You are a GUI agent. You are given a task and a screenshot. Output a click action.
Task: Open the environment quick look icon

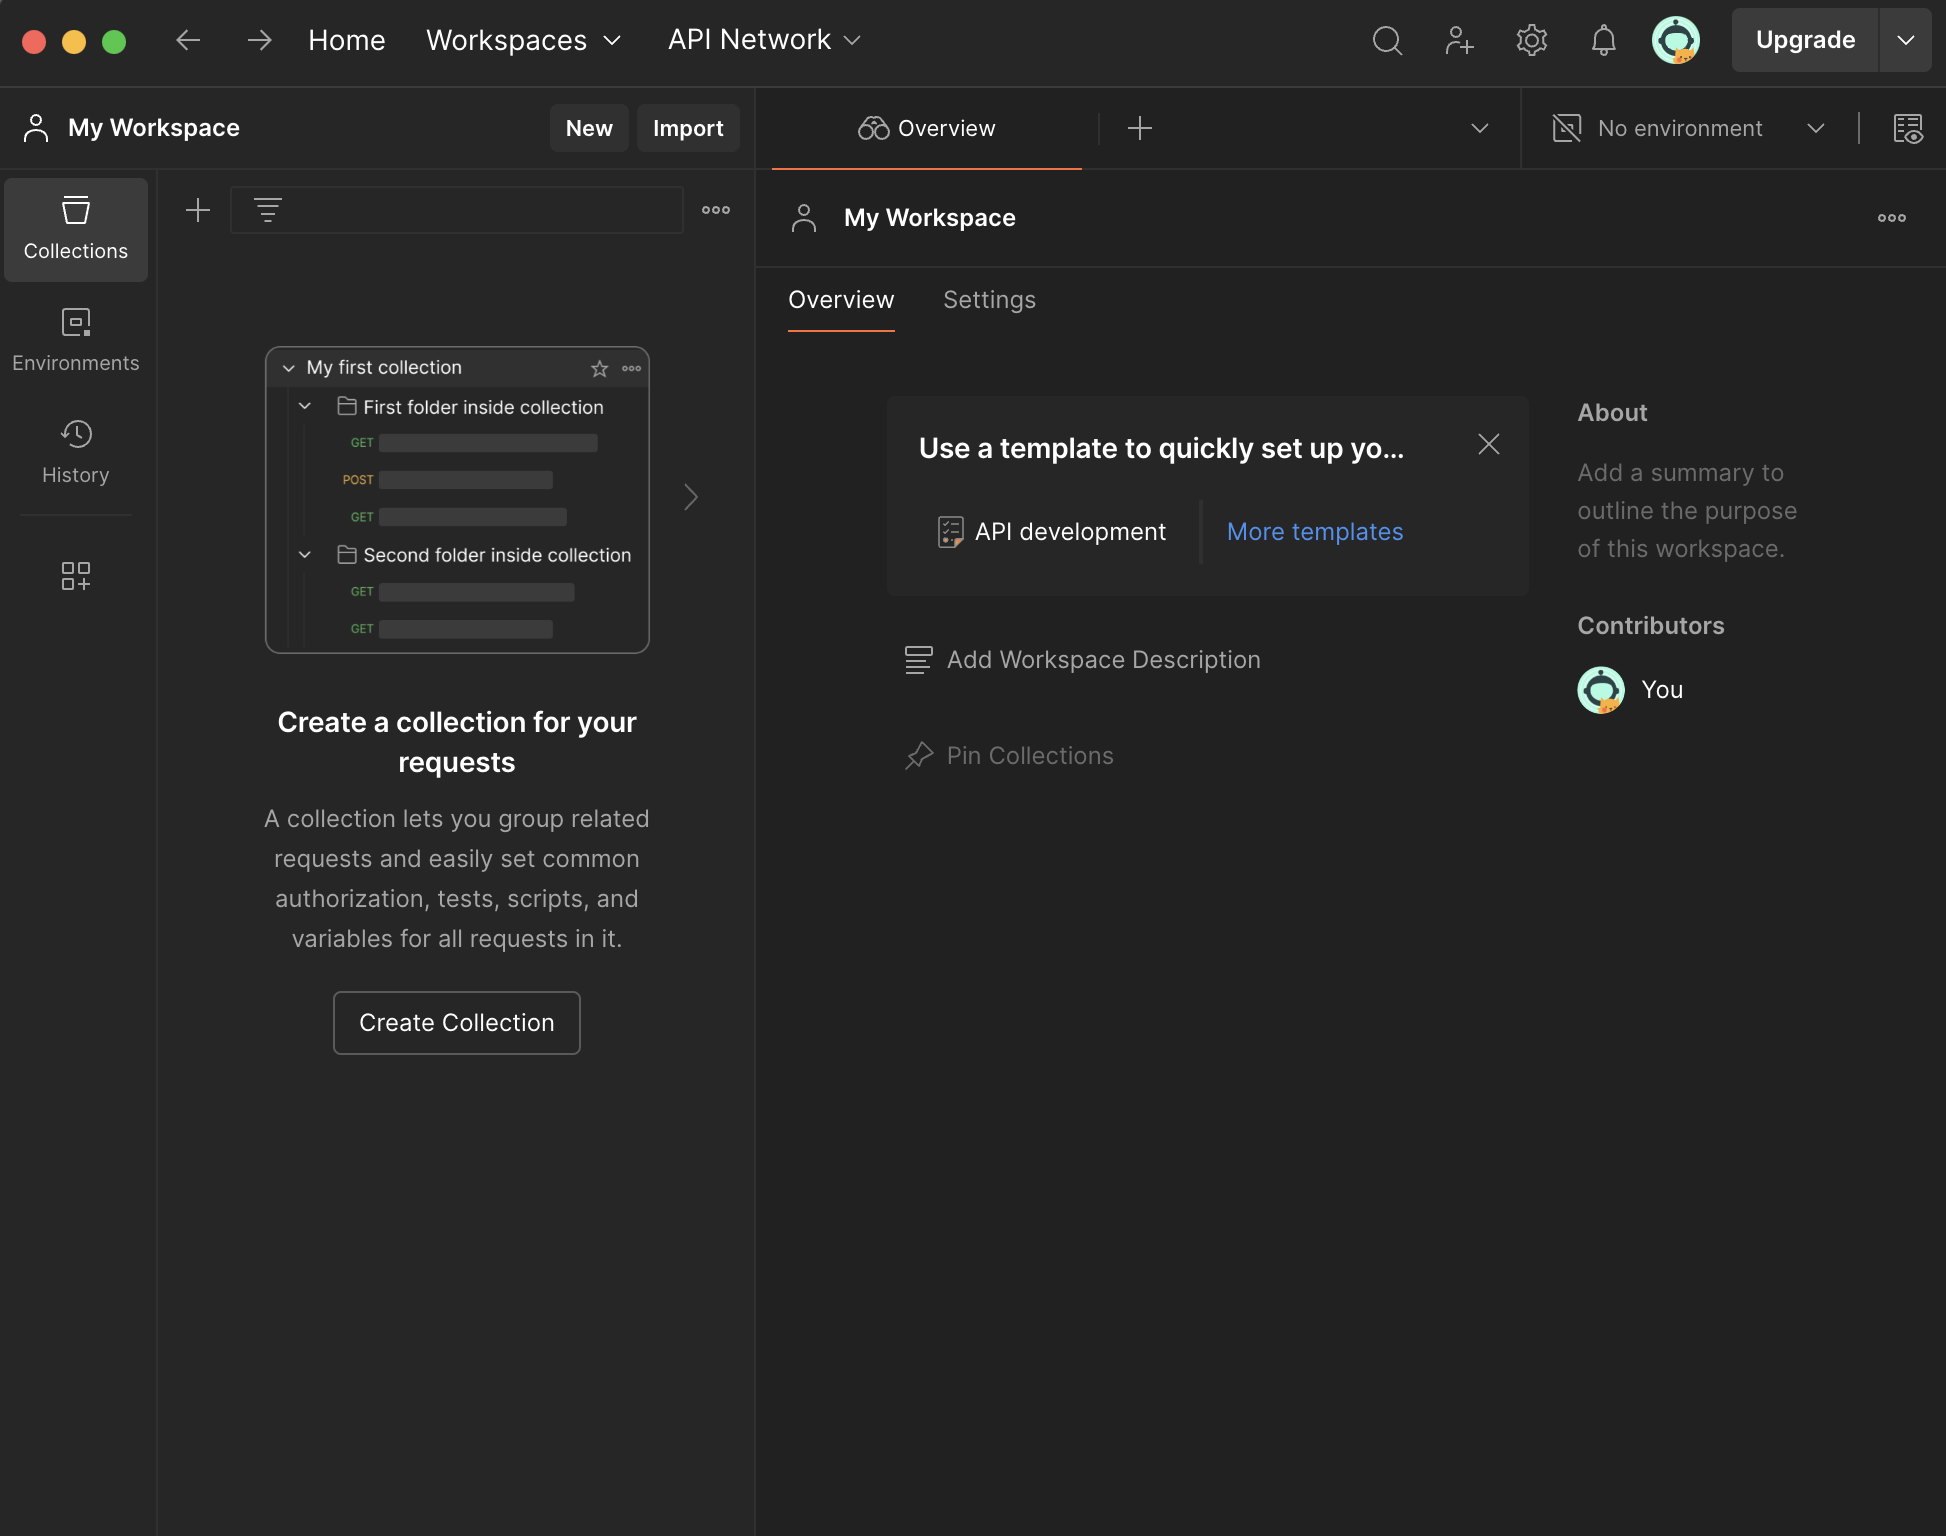coord(1908,129)
